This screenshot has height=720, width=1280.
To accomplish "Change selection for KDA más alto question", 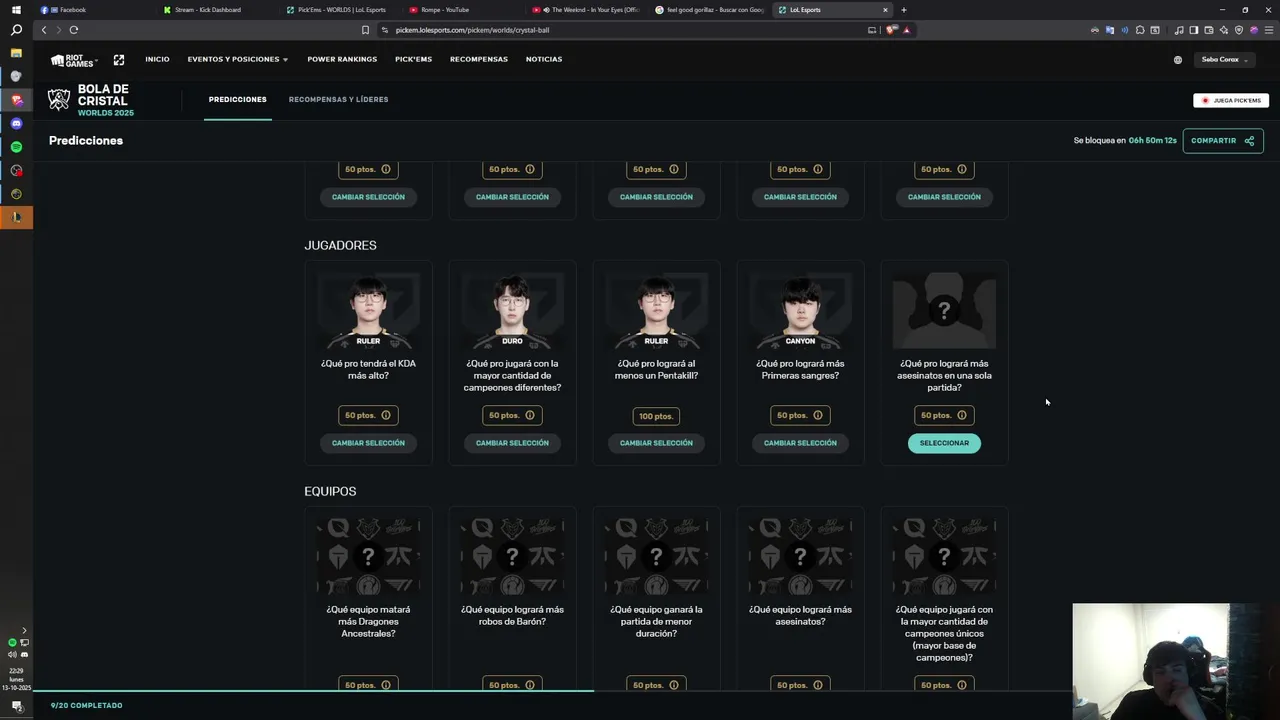I will coord(368,443).
